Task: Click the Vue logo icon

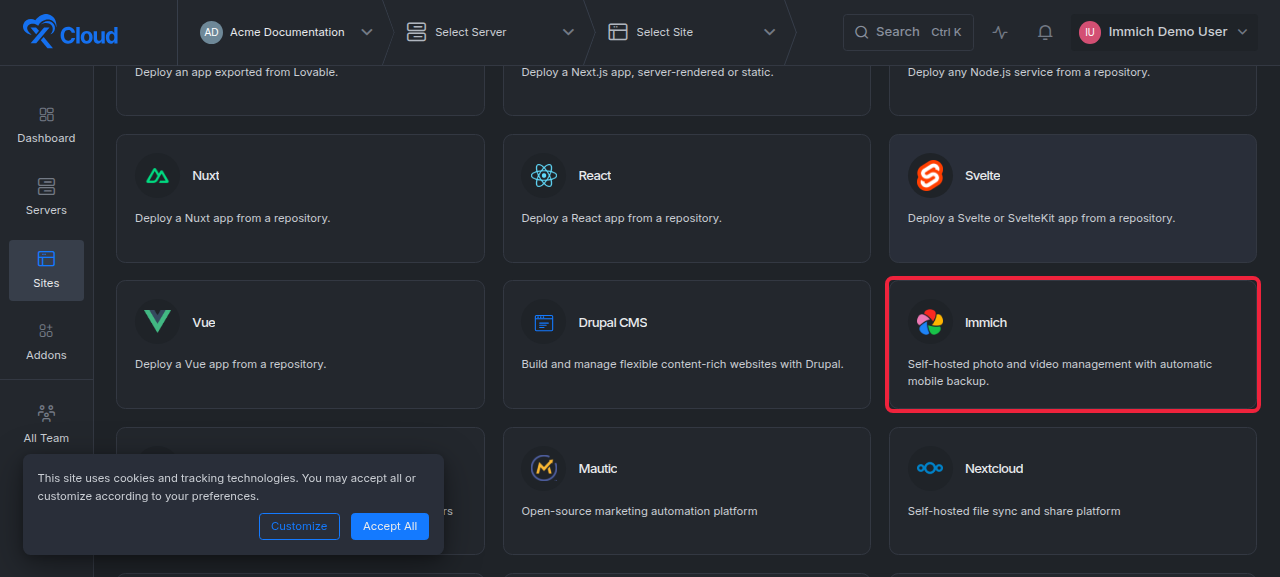Action: point(158,322)
